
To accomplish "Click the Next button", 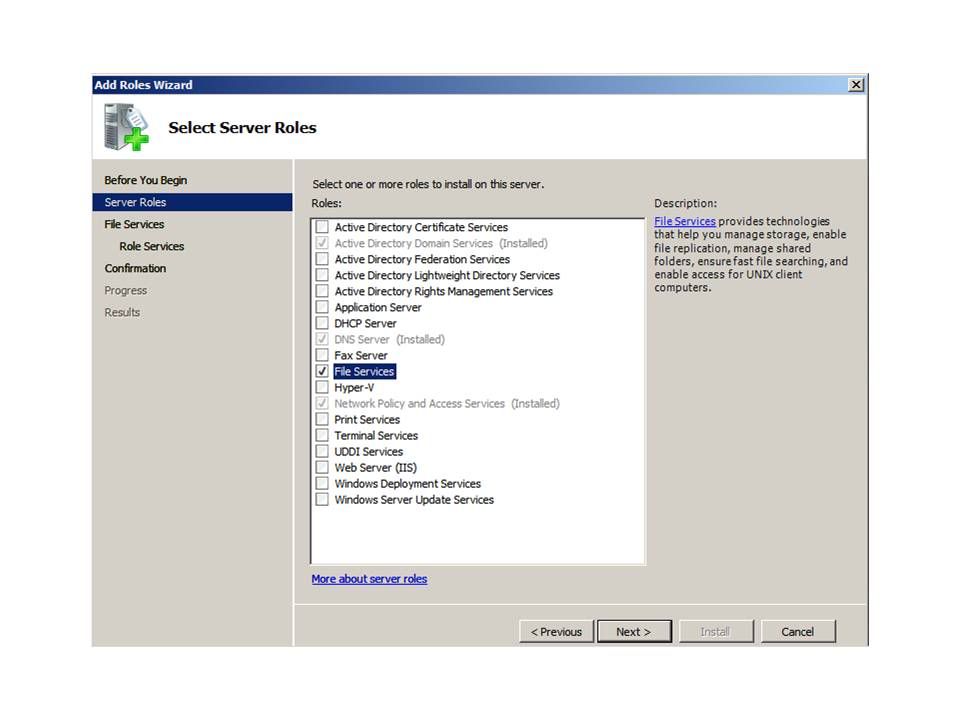I will click(x=633, y=631).
